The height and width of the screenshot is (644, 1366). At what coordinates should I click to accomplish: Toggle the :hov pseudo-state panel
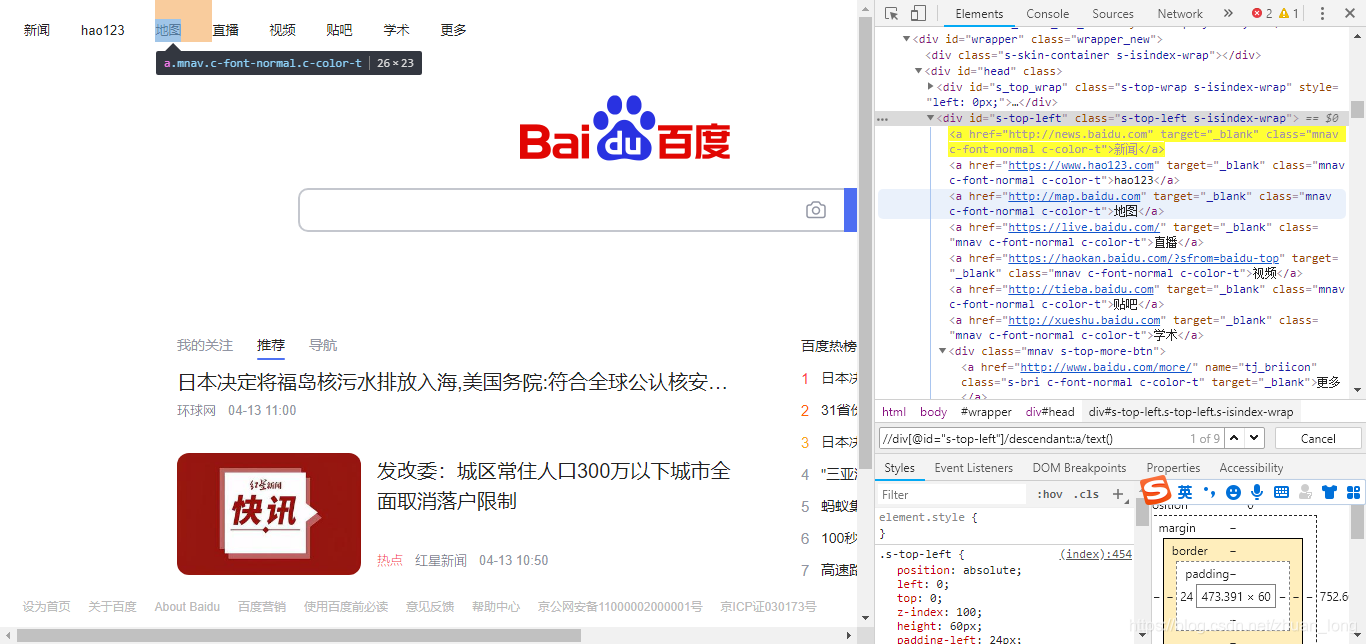coord(1048,494)
